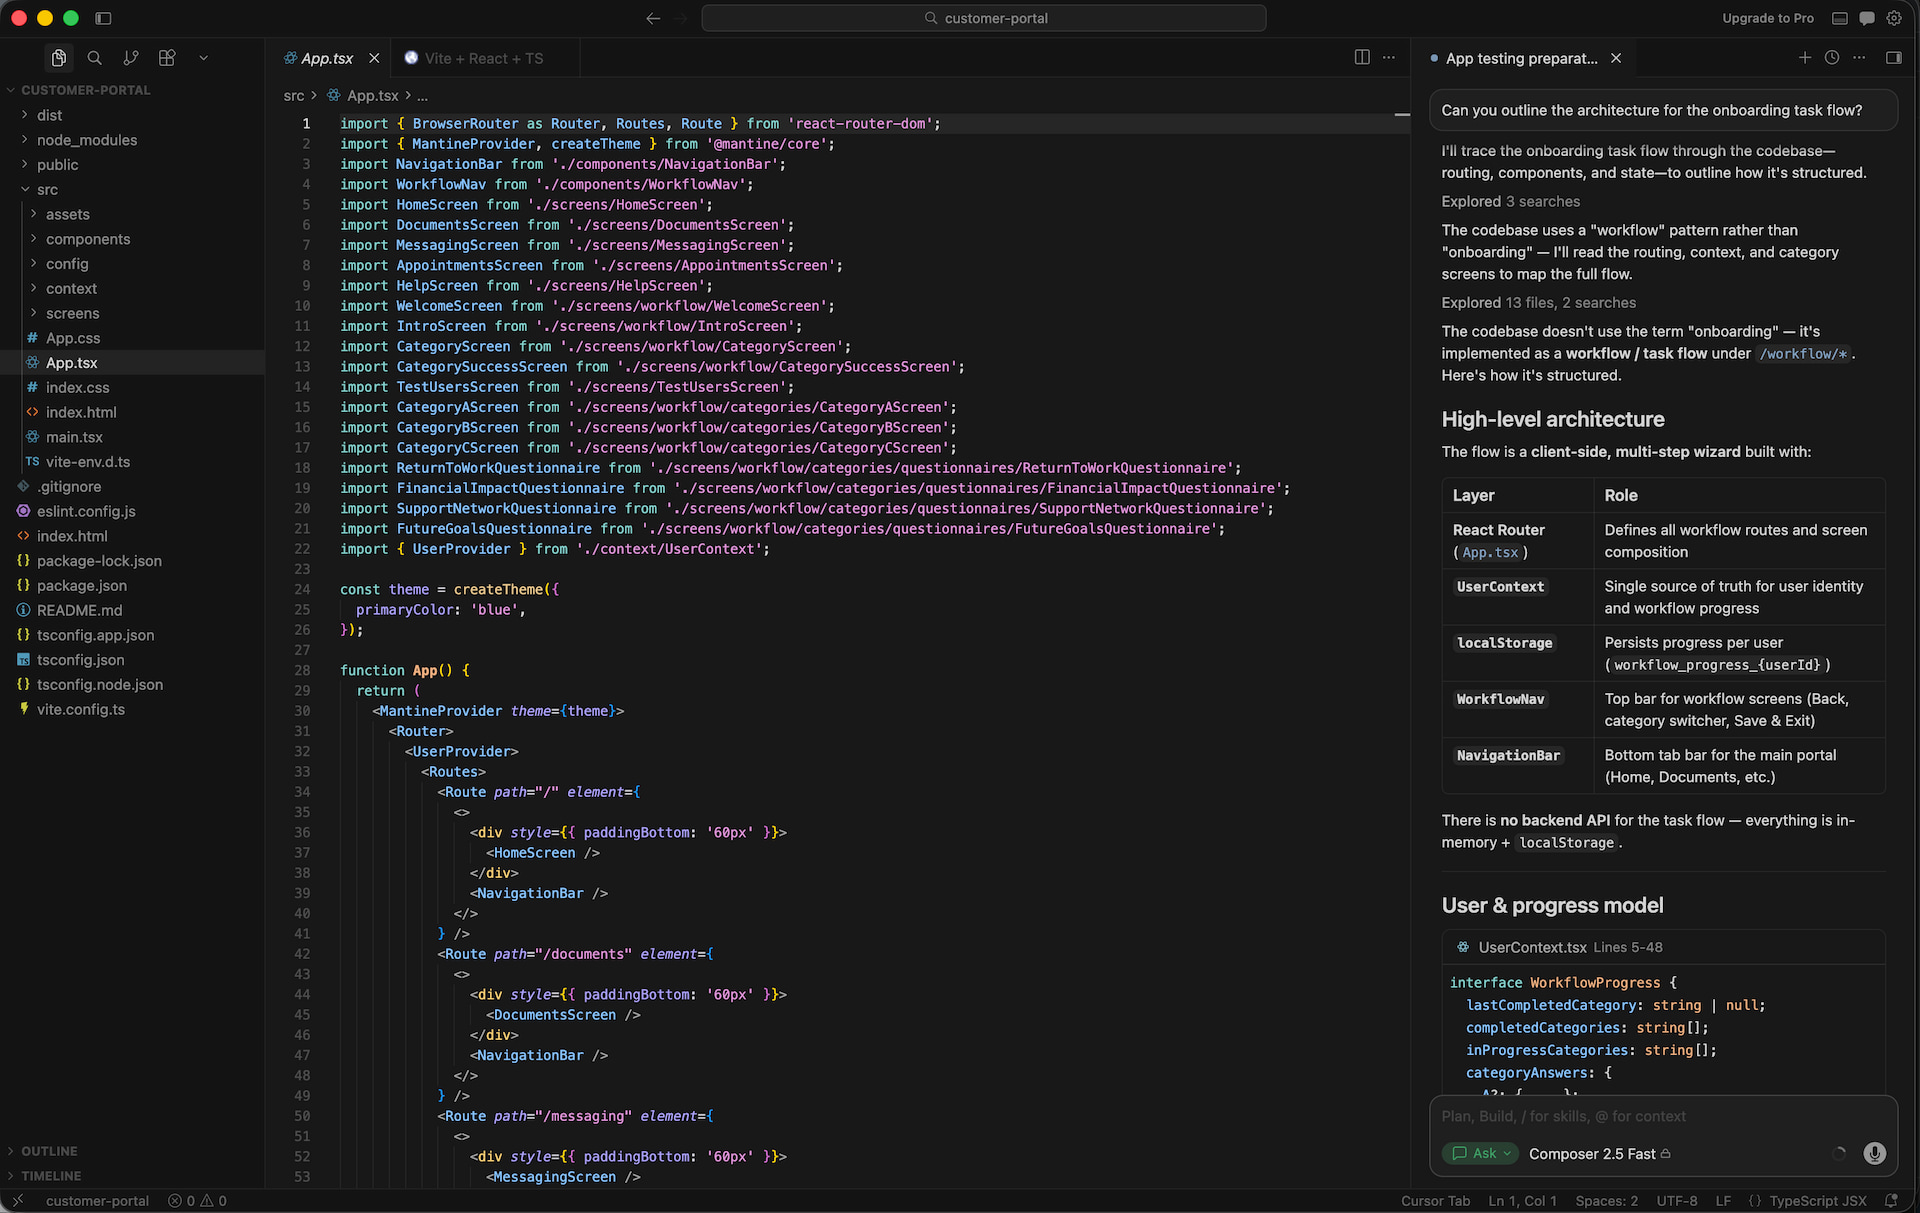Open the Explorer view icon
The width and height of the screenshot is (1920, 1213).
(59, 58)
